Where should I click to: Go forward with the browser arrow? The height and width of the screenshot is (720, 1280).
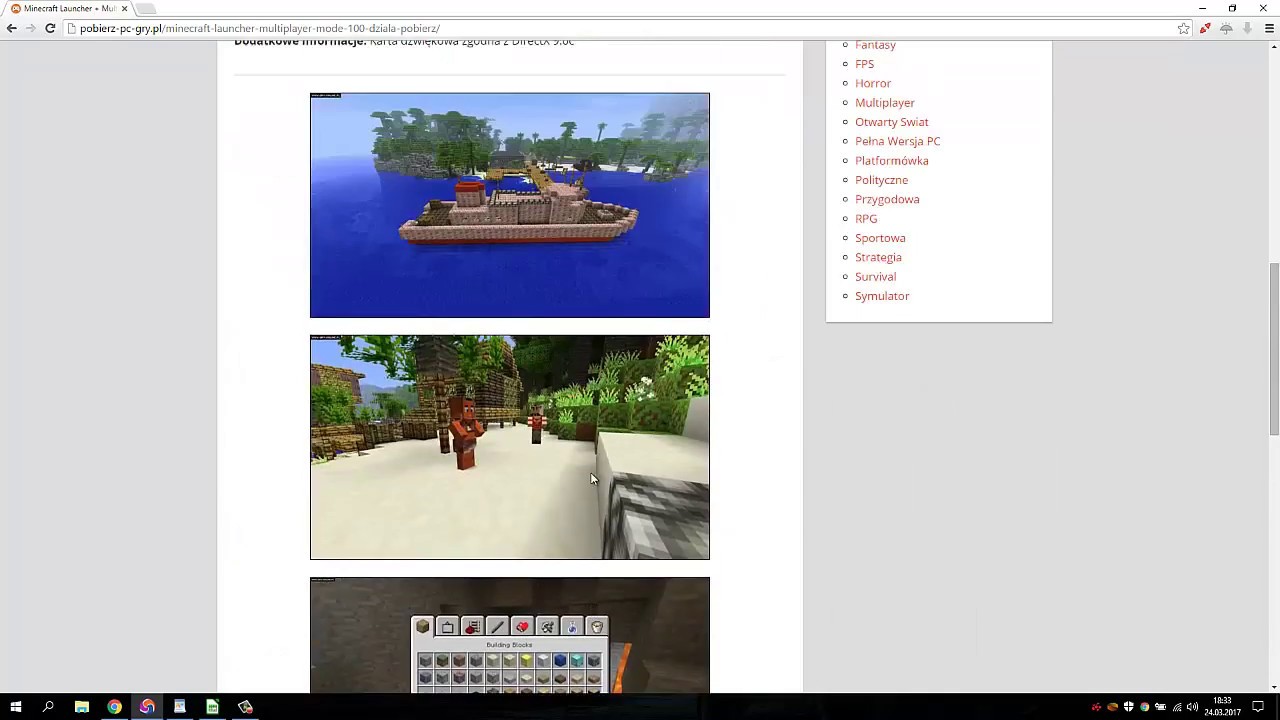point(31,28)
